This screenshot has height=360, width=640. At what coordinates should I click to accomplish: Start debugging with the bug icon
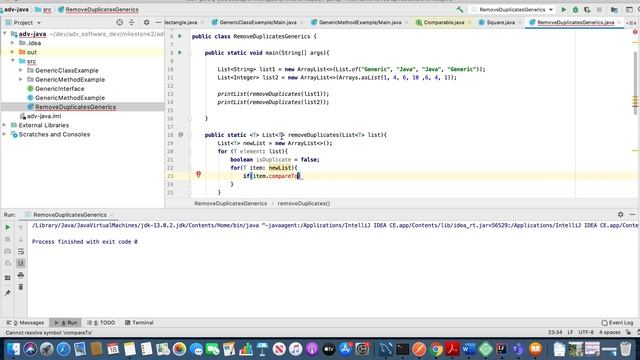[576, 9]
